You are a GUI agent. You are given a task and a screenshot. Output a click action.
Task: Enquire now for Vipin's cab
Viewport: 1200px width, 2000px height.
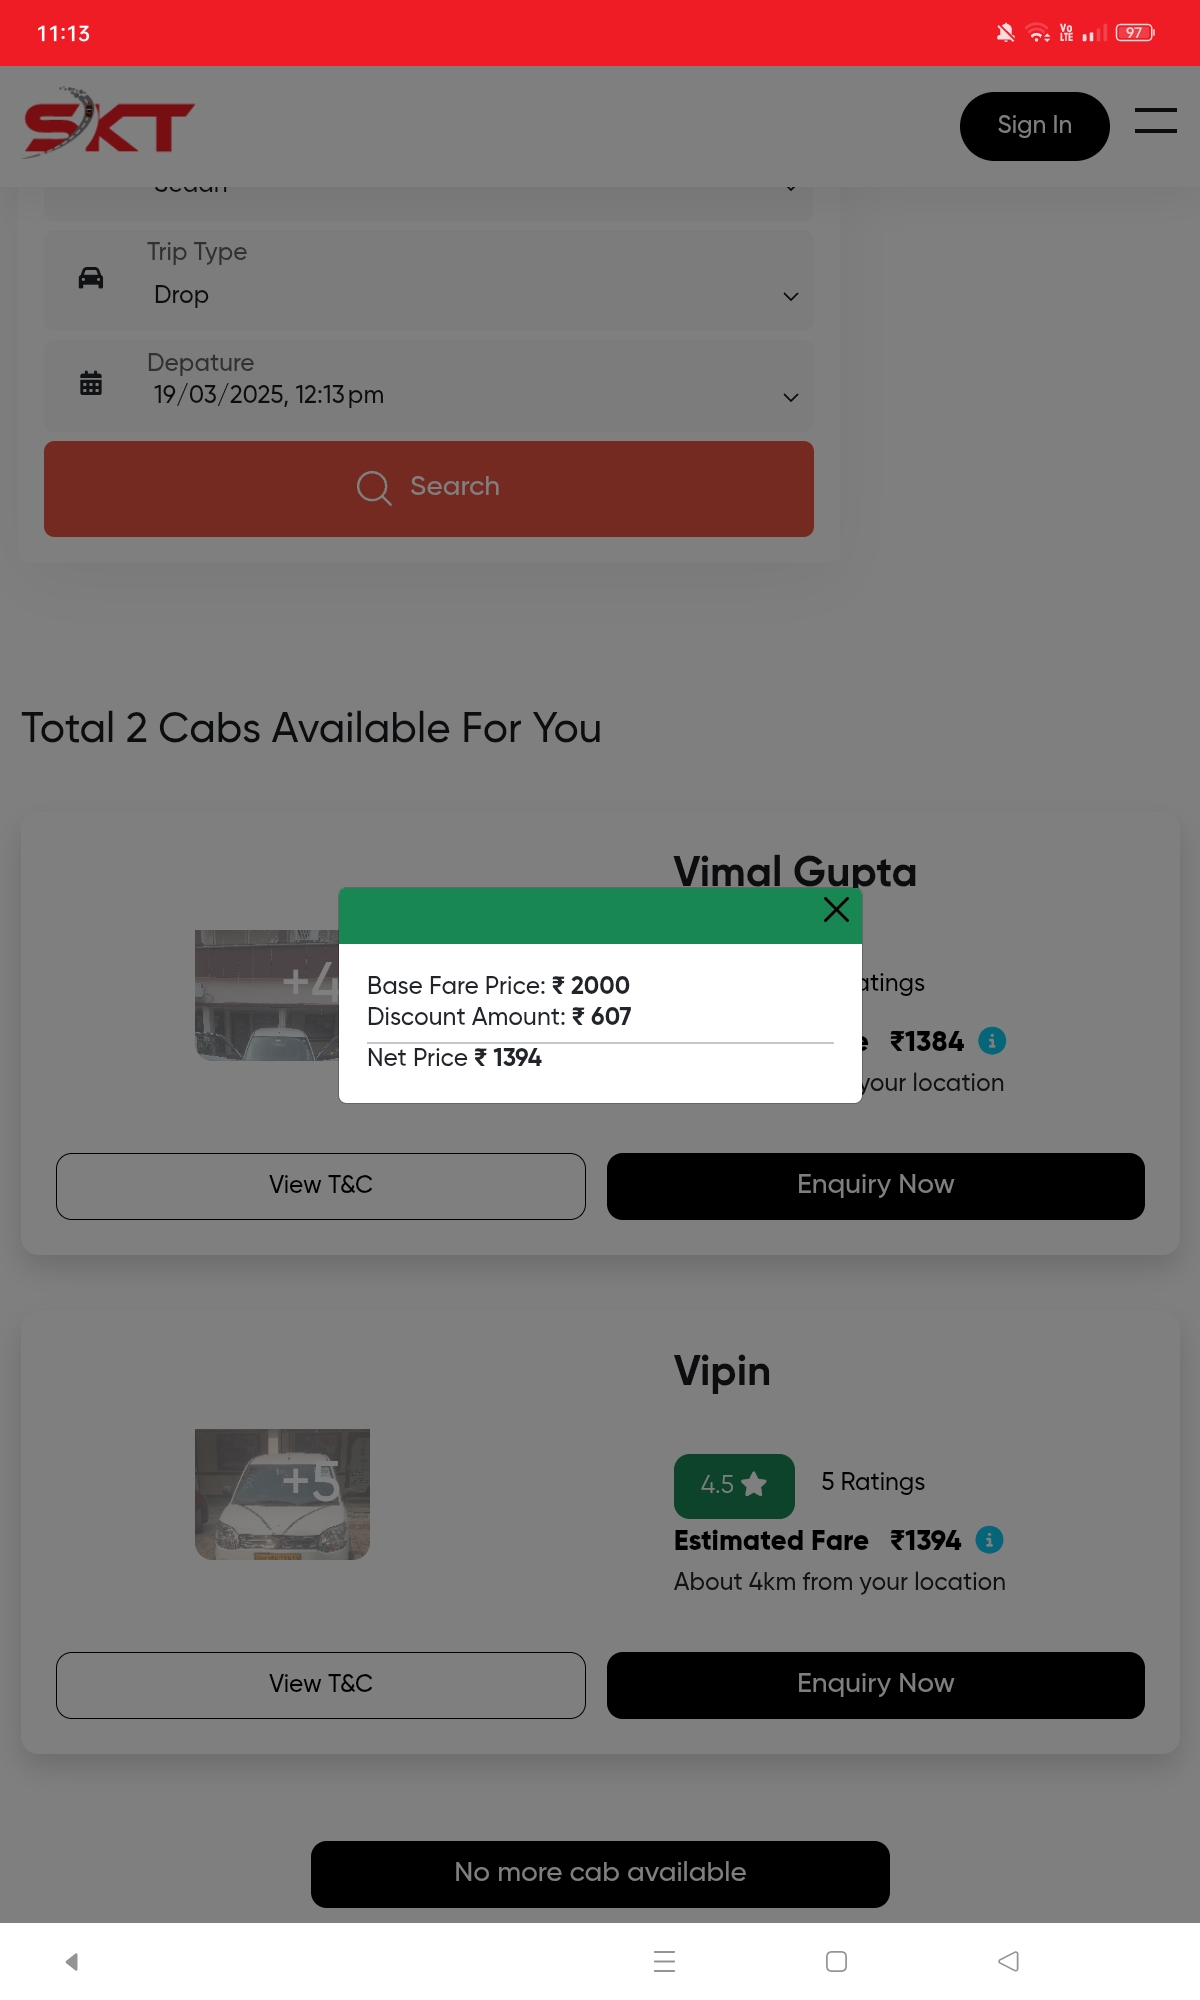(875, 1685)
